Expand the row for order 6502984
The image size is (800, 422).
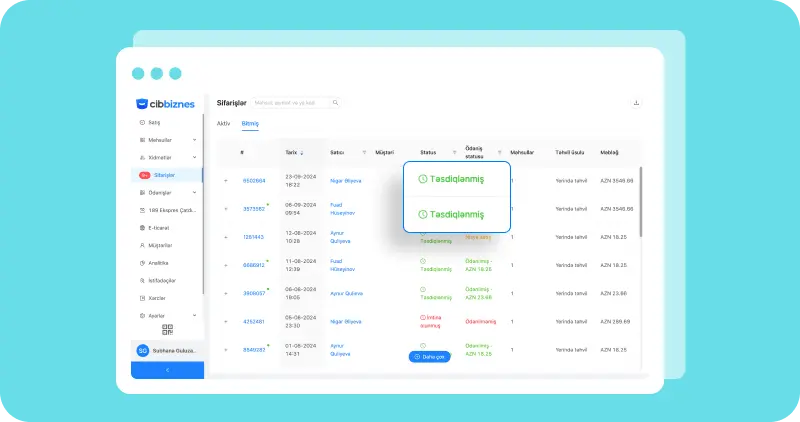226,181
